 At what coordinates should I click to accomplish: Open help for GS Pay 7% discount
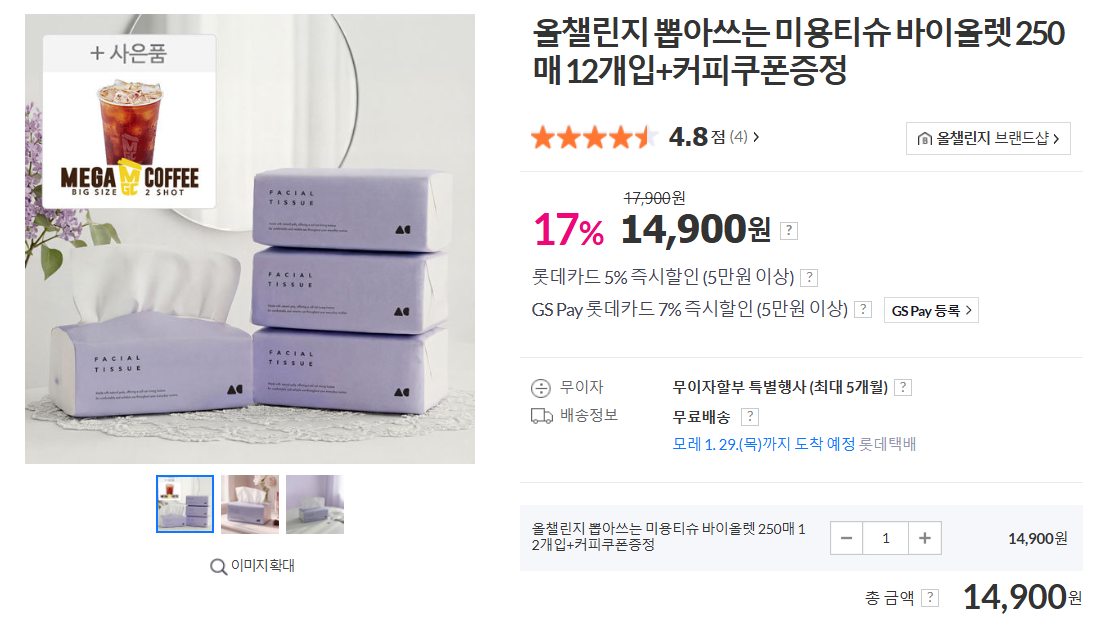pos(863,310)
